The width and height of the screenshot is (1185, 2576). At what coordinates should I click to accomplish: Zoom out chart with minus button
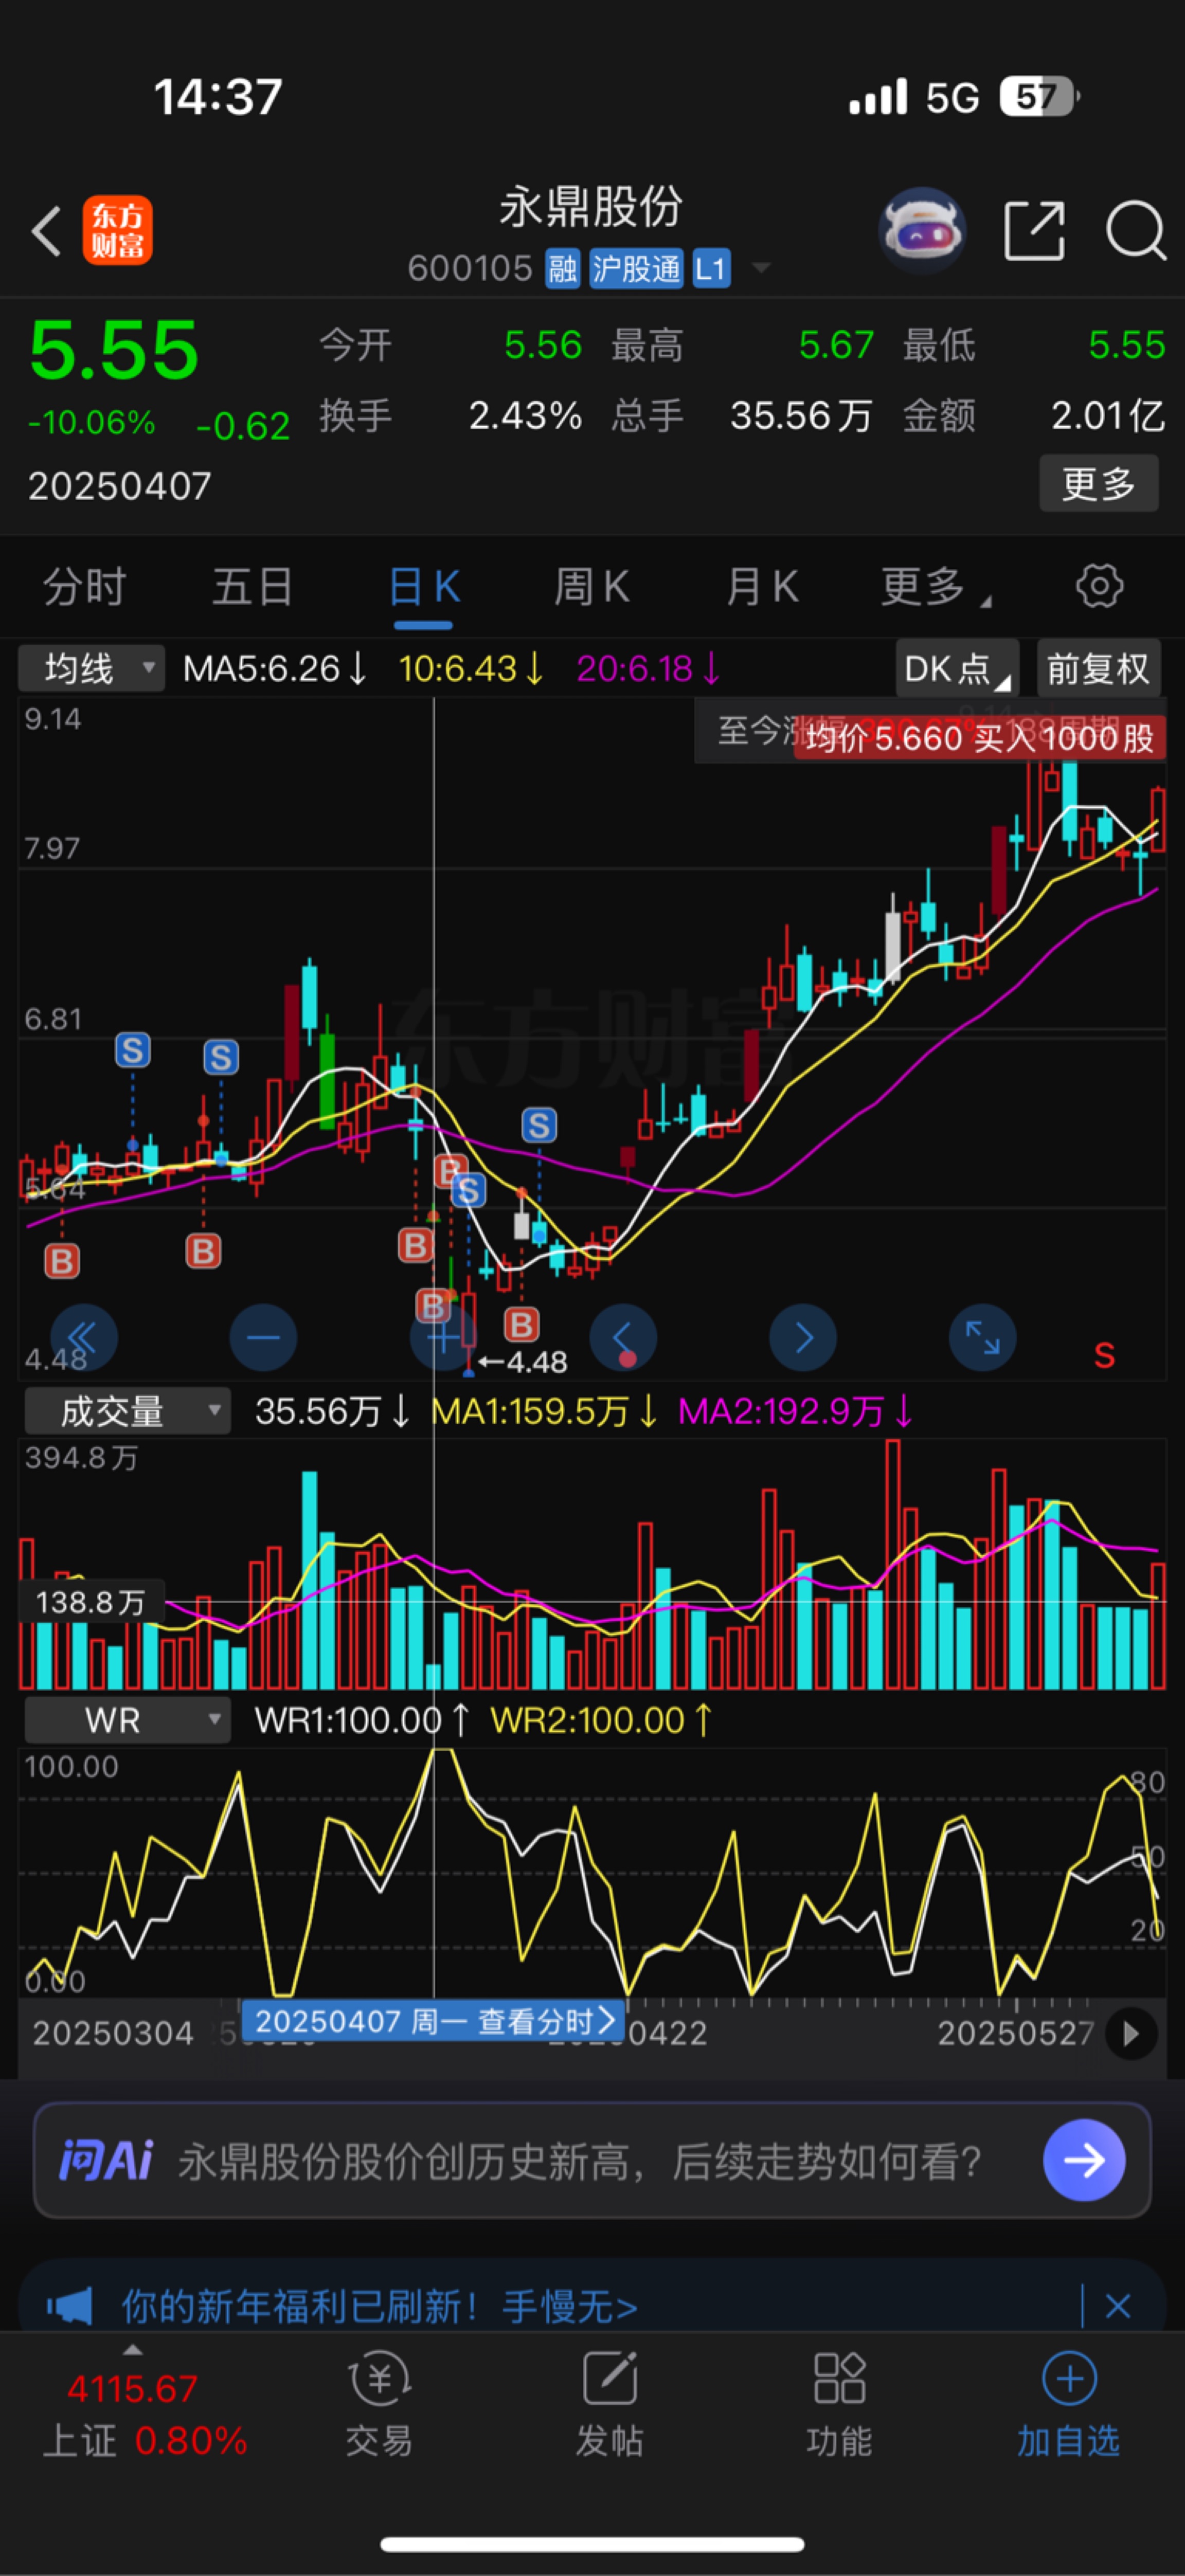point(263,1337)
